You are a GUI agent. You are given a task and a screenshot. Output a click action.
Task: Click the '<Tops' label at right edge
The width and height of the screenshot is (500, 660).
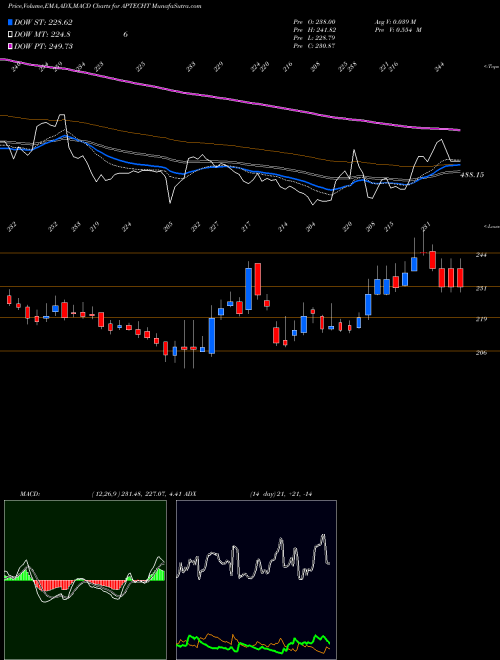point(491,67)
